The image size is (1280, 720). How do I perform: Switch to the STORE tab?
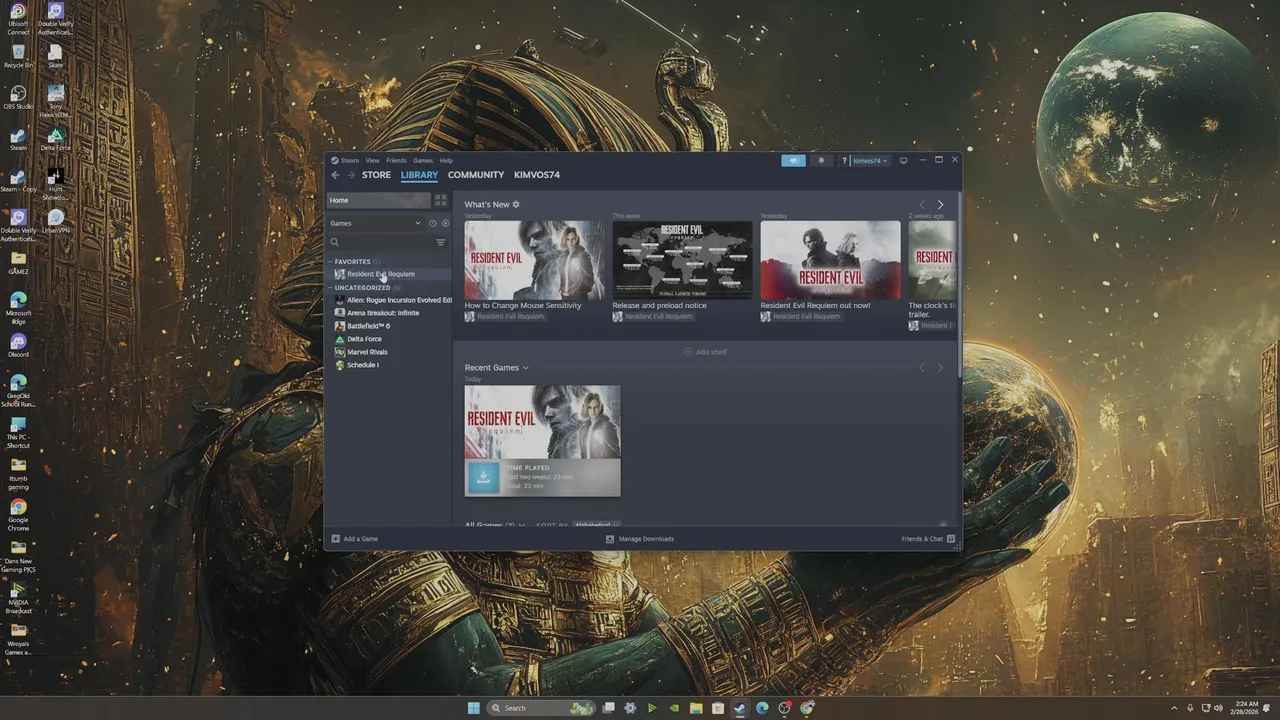click(376, 175)
